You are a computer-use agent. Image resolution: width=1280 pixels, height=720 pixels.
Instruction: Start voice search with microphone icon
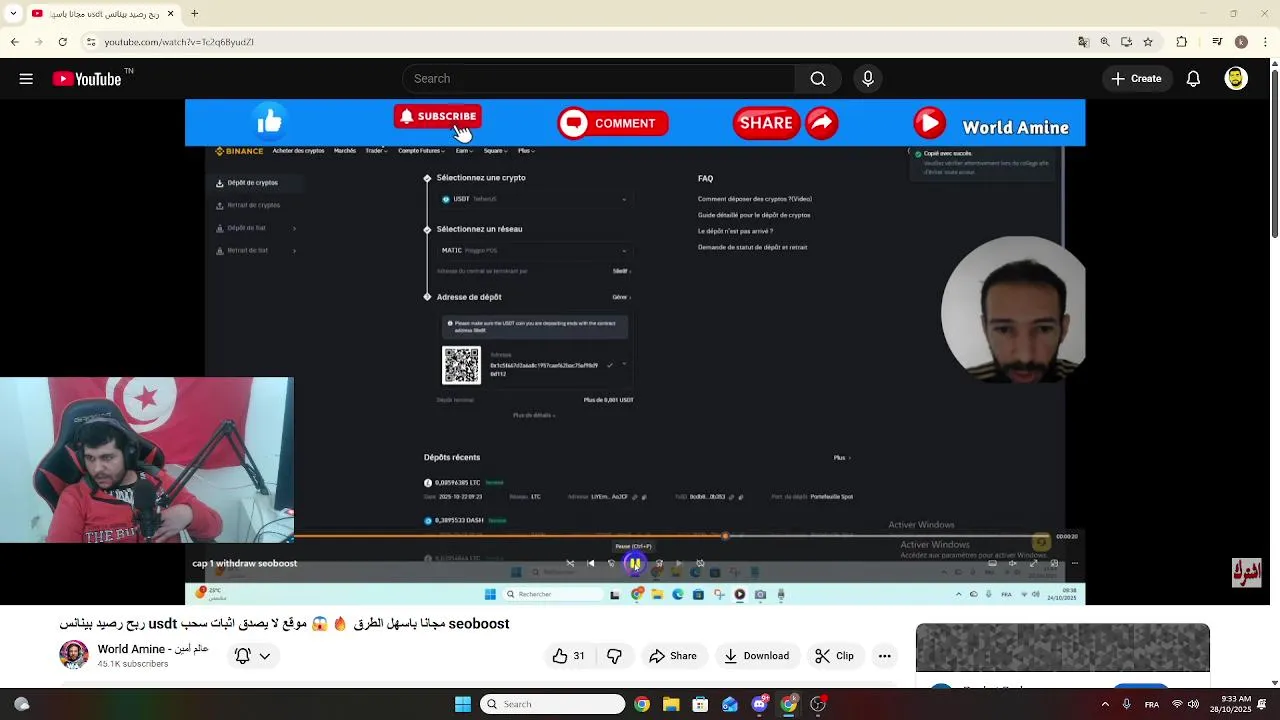pyautogui.click(x=867, y=79)
